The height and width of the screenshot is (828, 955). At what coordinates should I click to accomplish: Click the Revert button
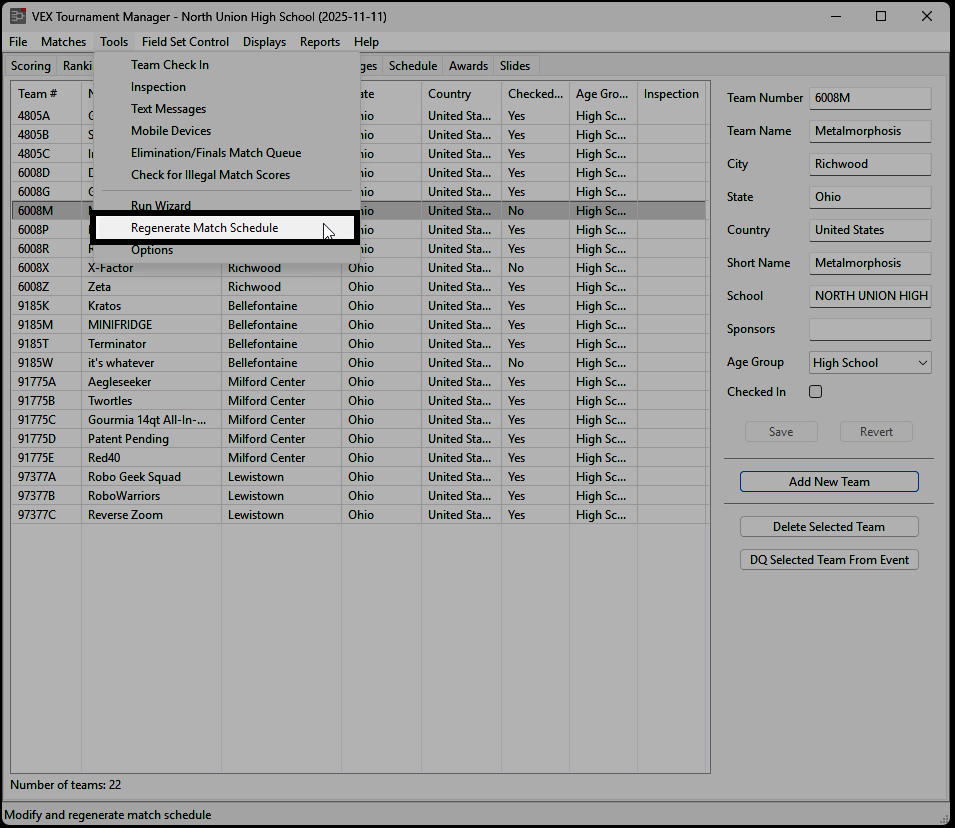(876, 431)
